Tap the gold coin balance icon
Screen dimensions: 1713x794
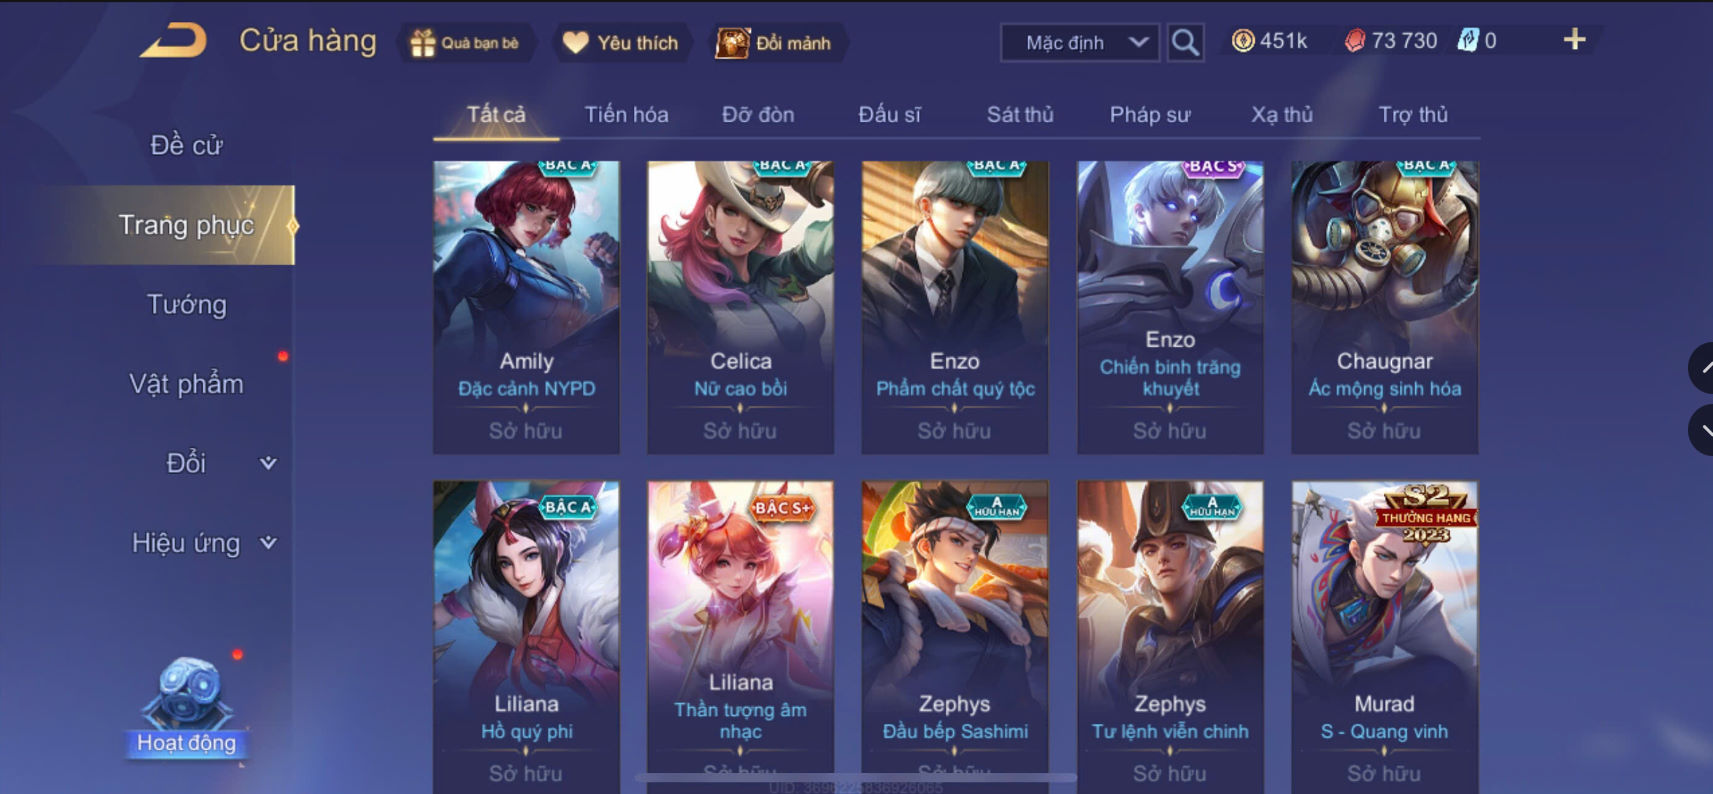(1243, 41)
